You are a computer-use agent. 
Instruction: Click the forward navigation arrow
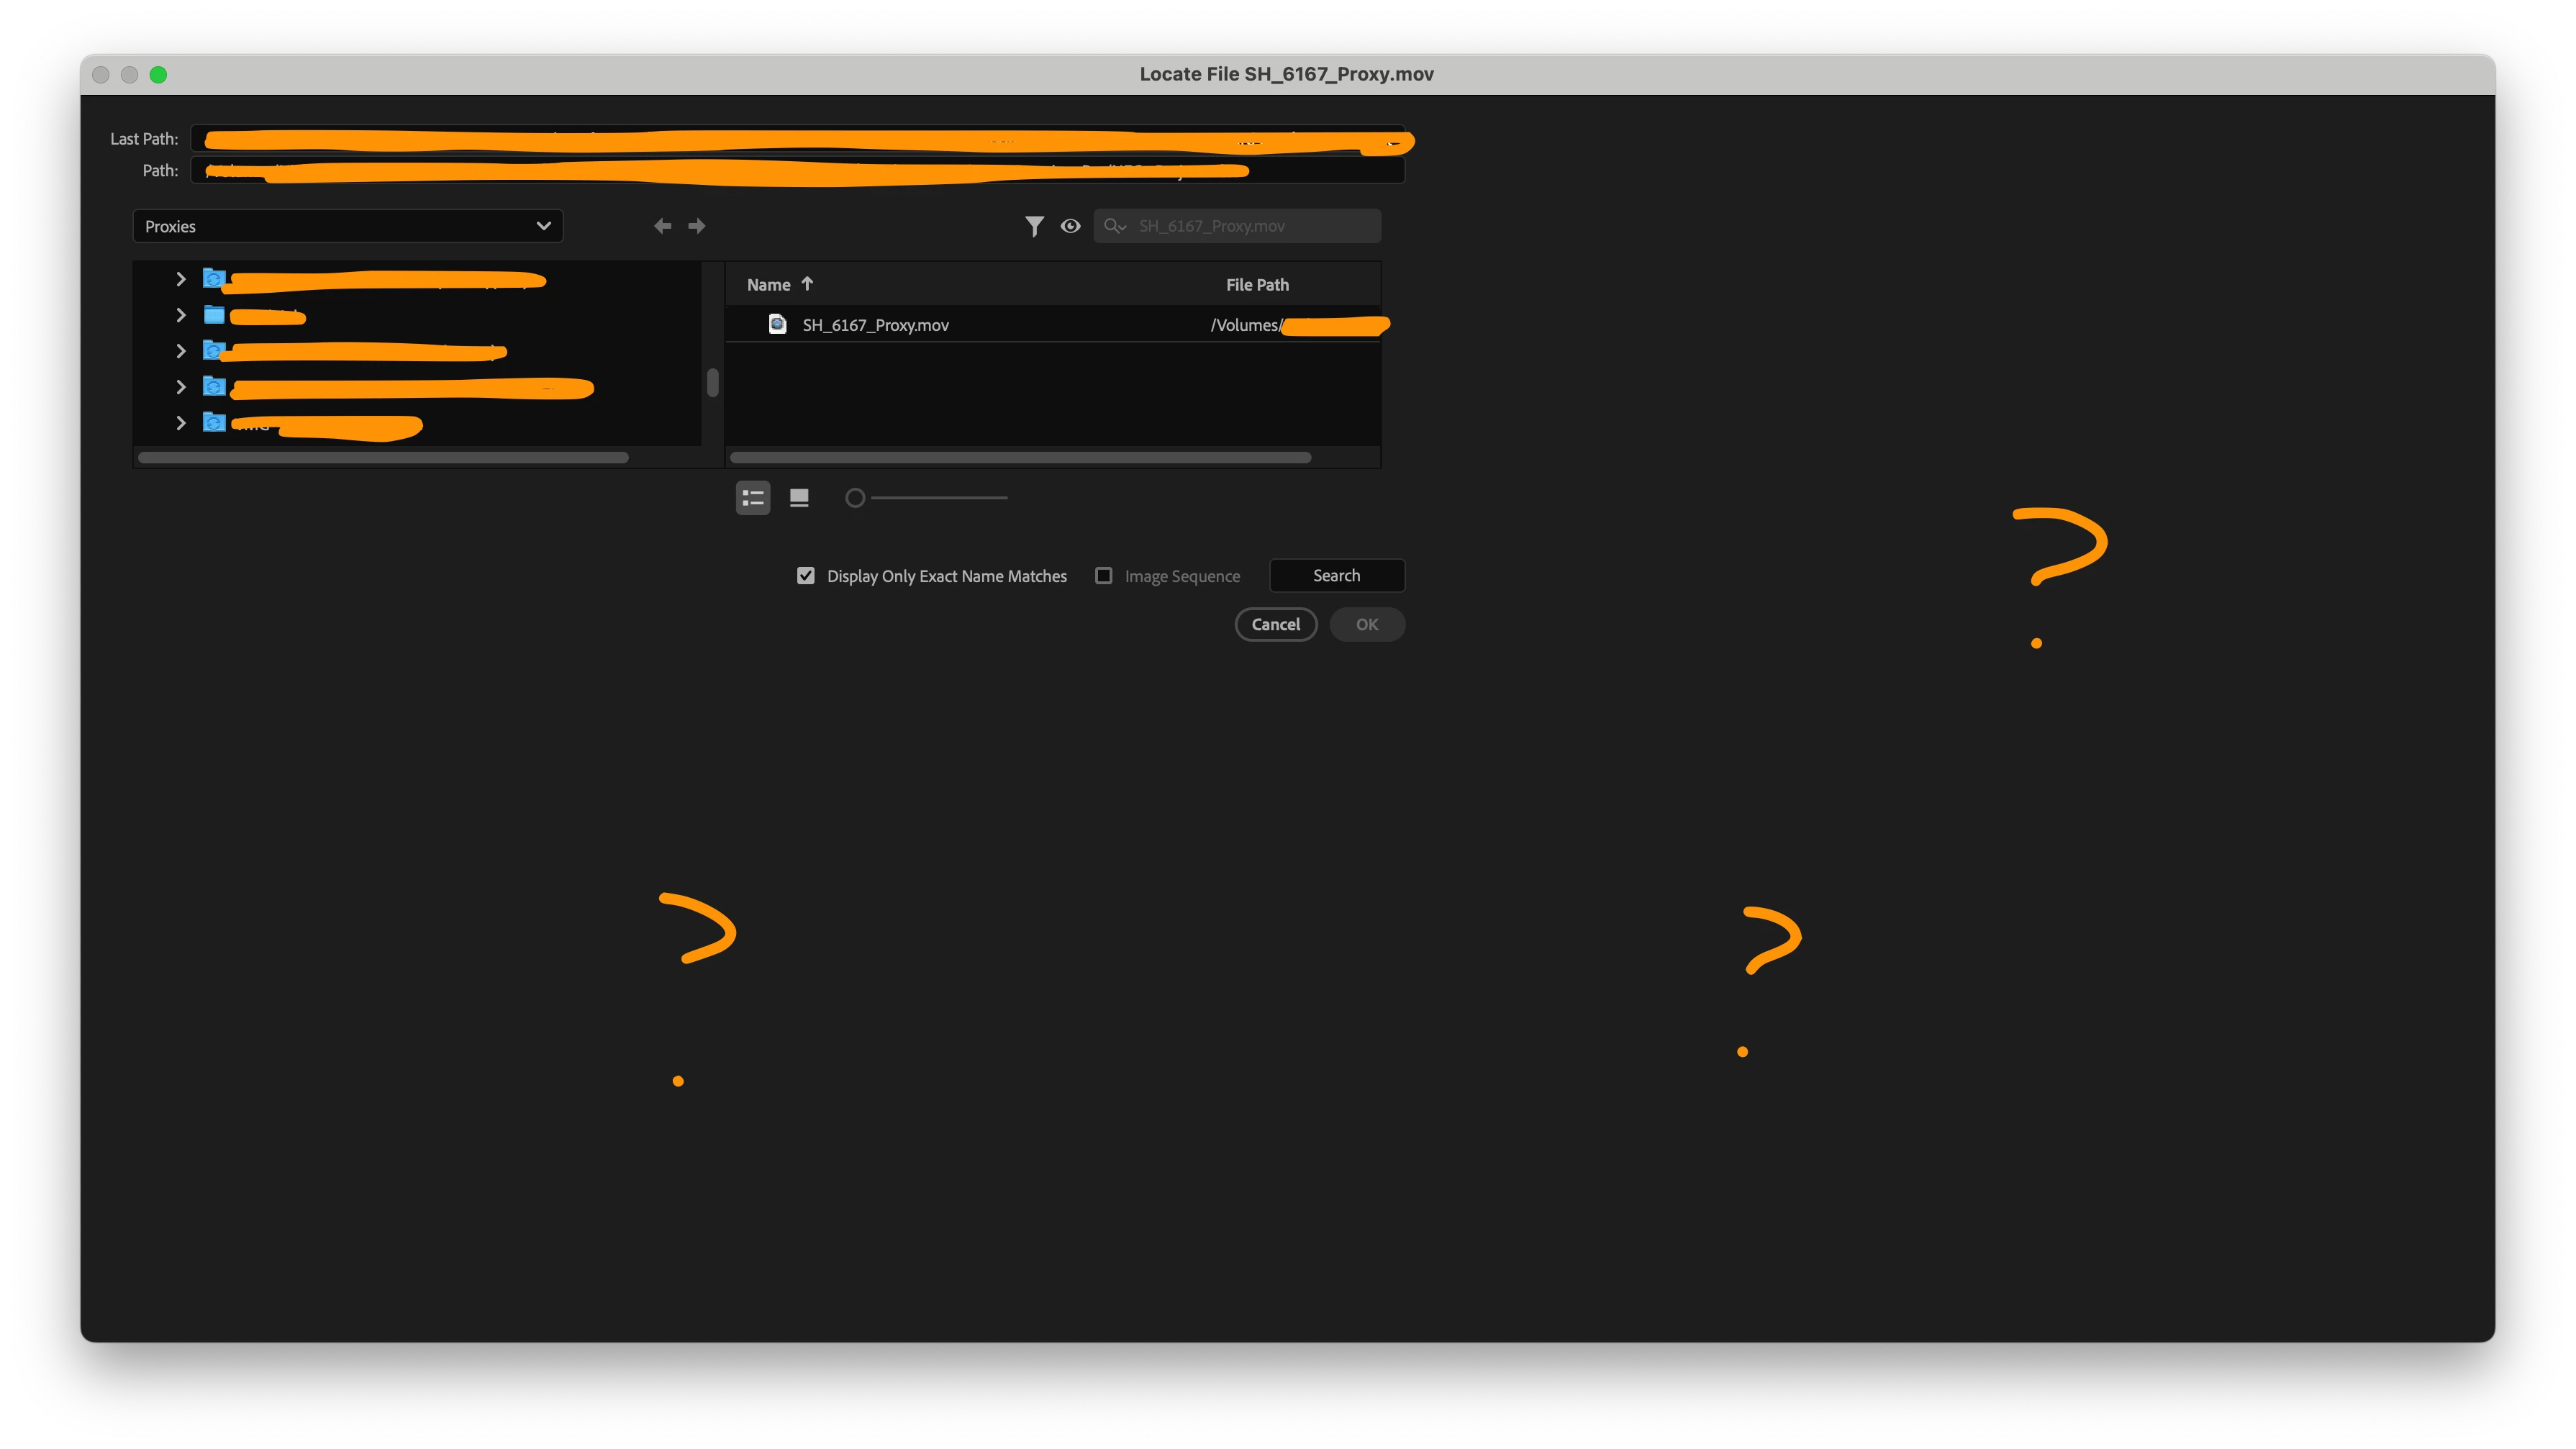(697, 226)
